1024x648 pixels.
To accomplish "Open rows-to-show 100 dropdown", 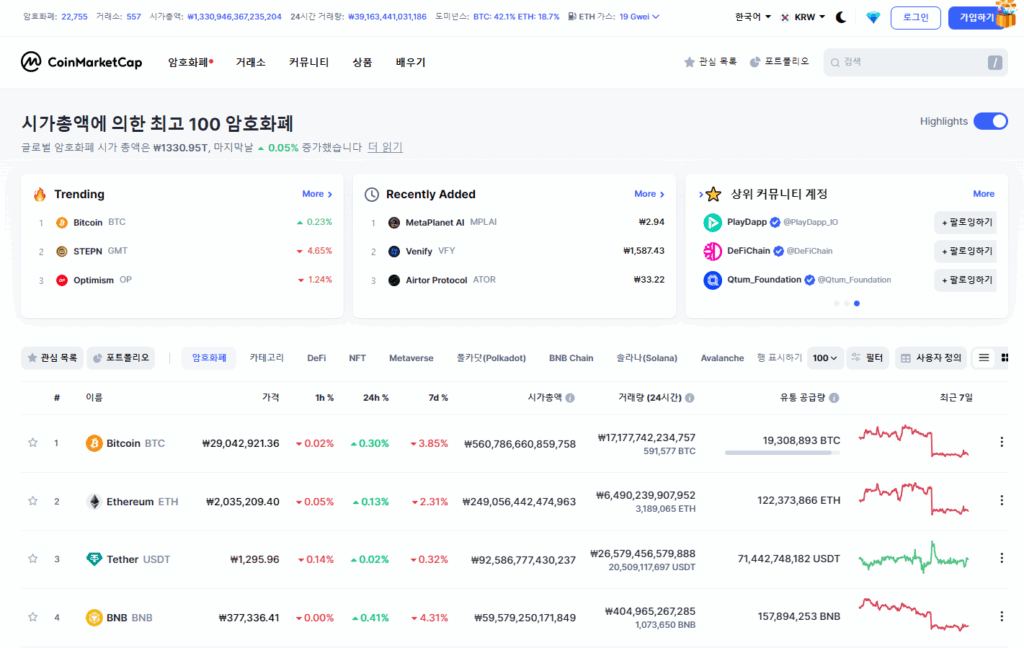I will [825, 357].
